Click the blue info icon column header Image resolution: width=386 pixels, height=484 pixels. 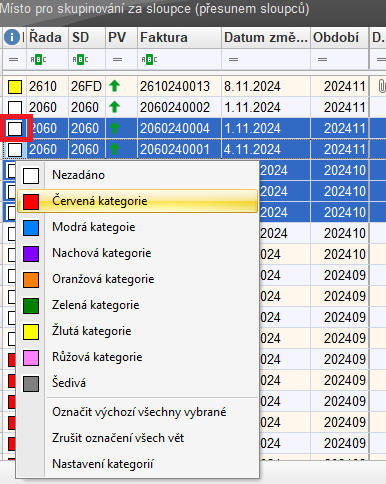12,37
